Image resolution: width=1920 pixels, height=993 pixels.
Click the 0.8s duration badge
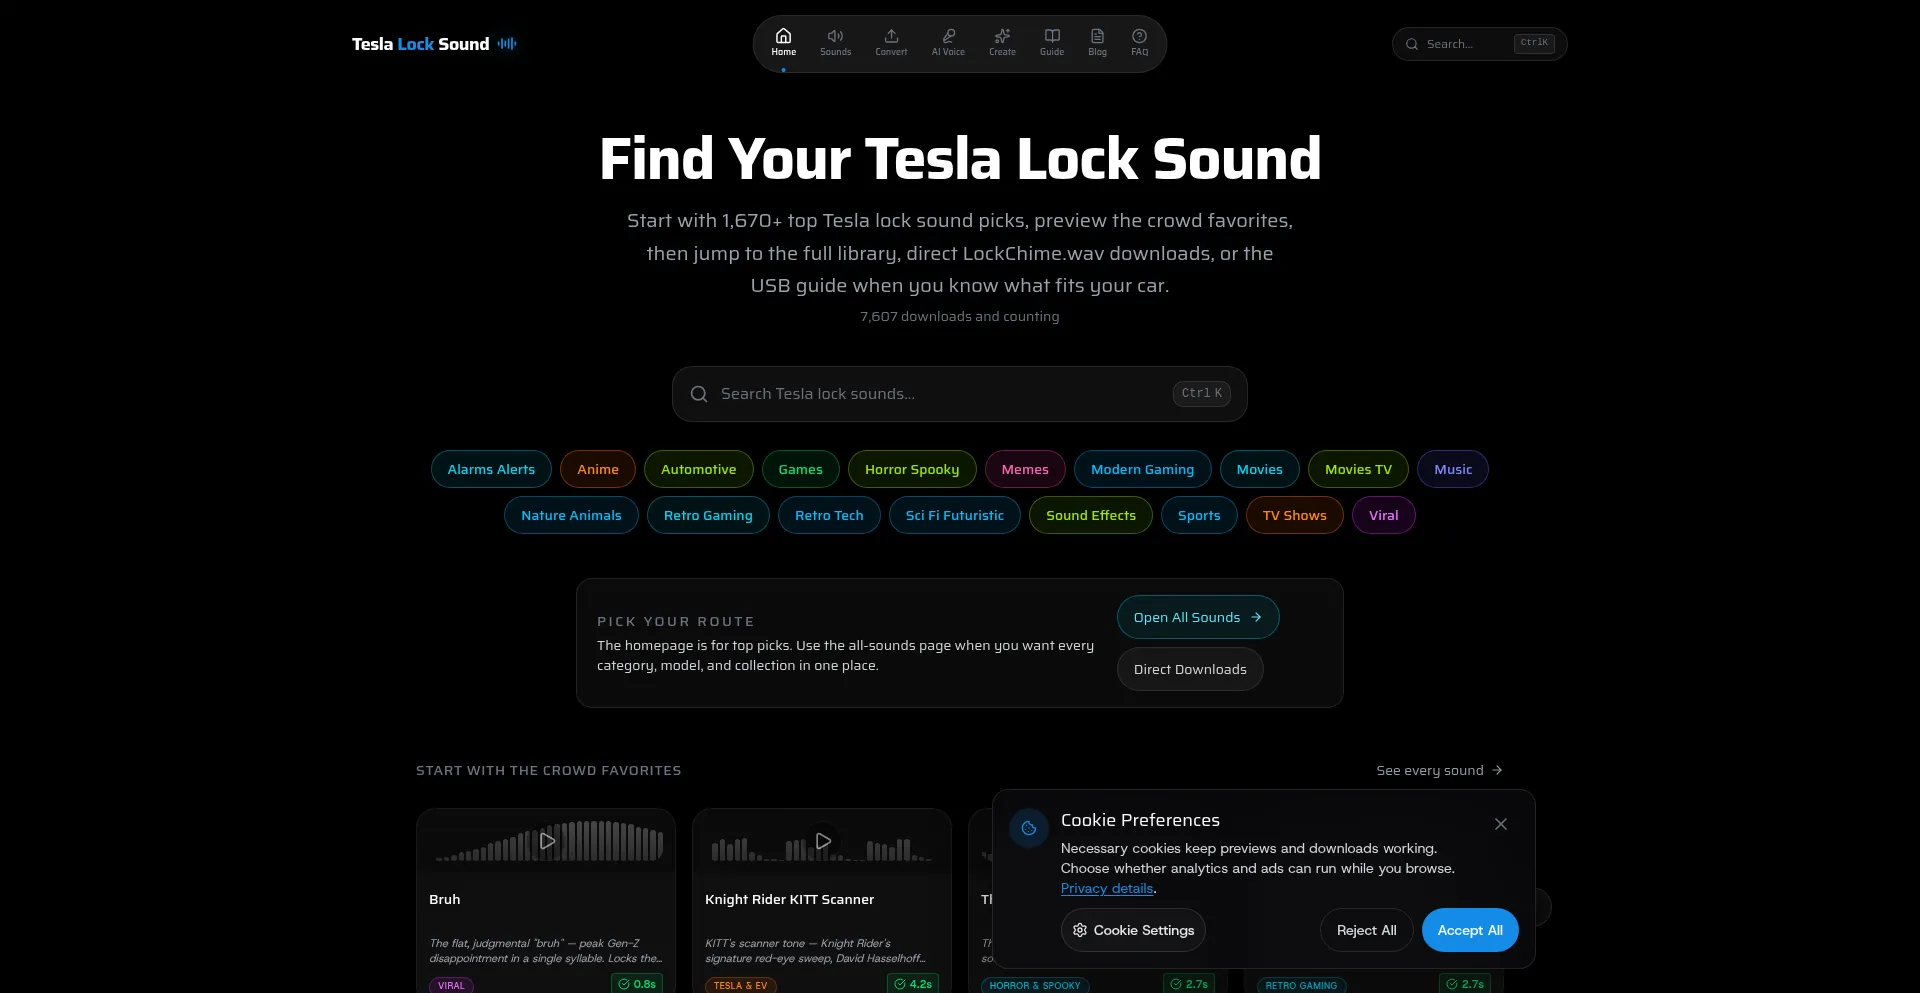(x=637, y=984)
